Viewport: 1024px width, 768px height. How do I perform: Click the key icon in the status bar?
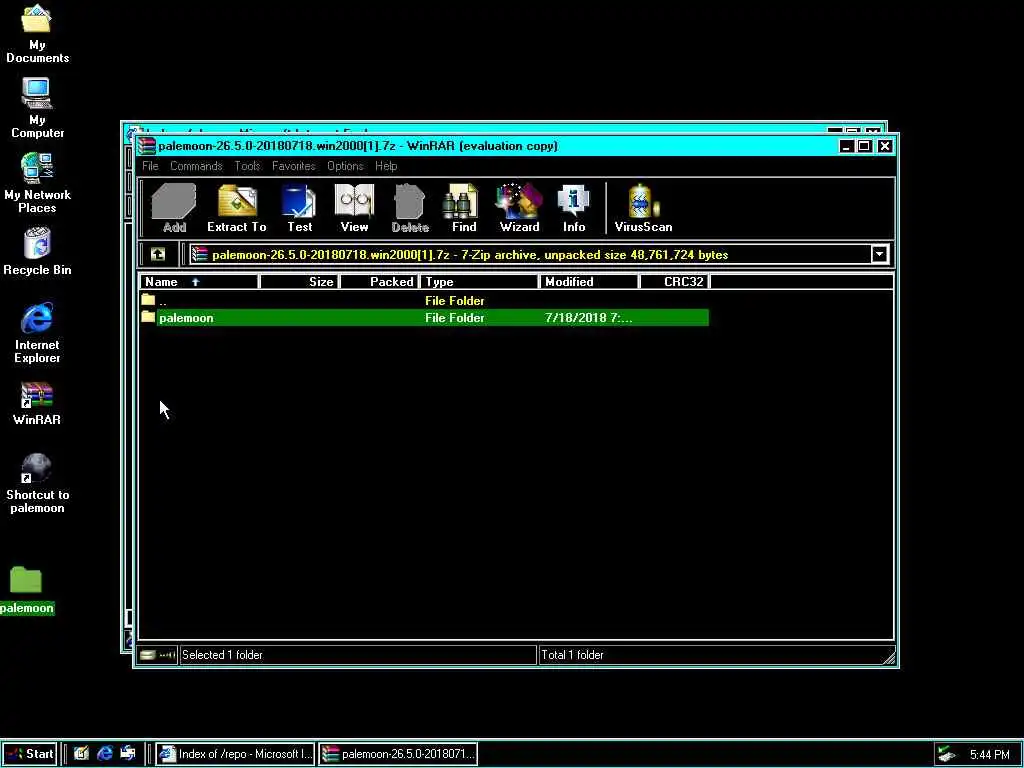point(168,655)
